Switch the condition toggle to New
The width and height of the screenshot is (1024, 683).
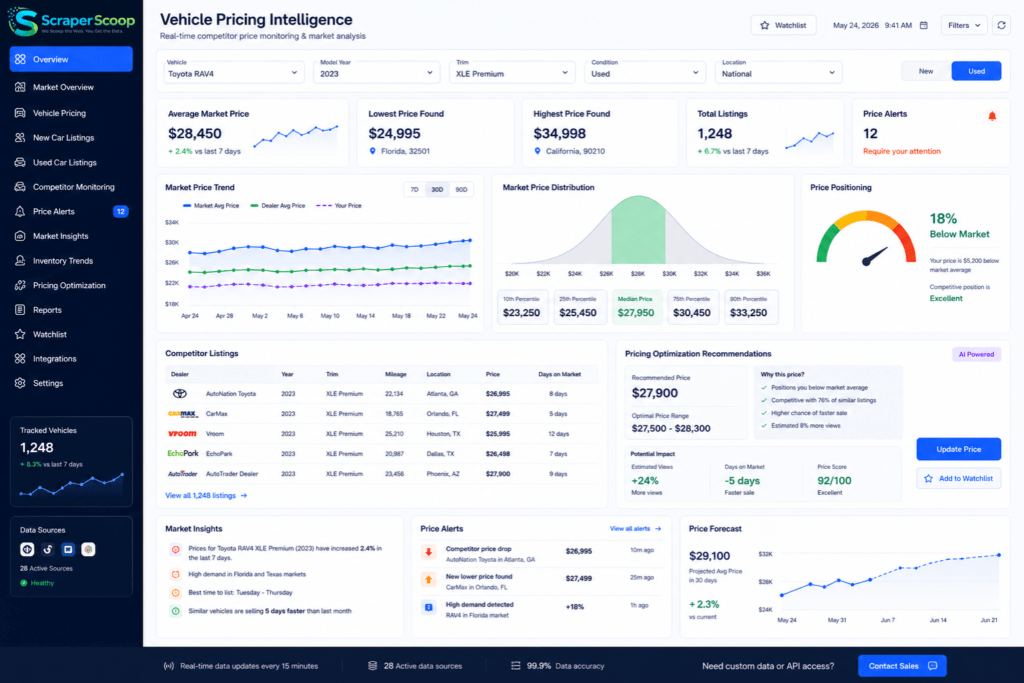[x=925, y=71]
